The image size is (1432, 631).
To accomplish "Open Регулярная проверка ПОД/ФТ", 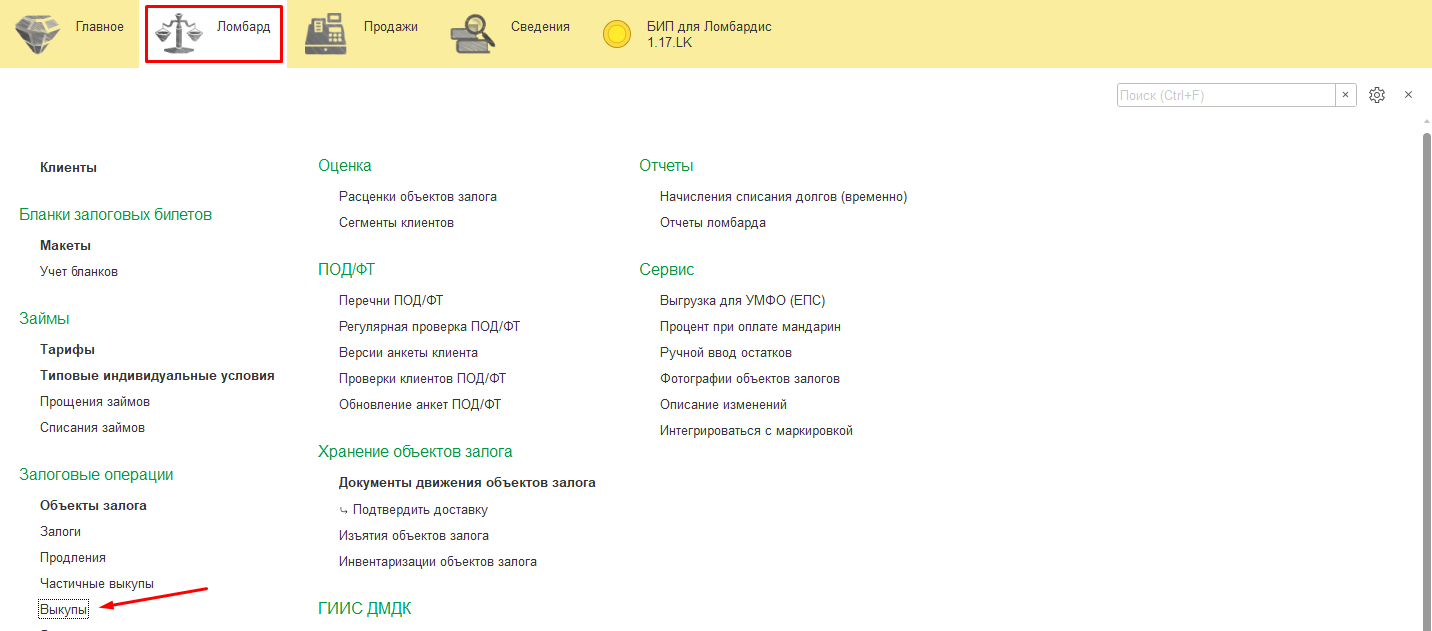I will 429,327.
